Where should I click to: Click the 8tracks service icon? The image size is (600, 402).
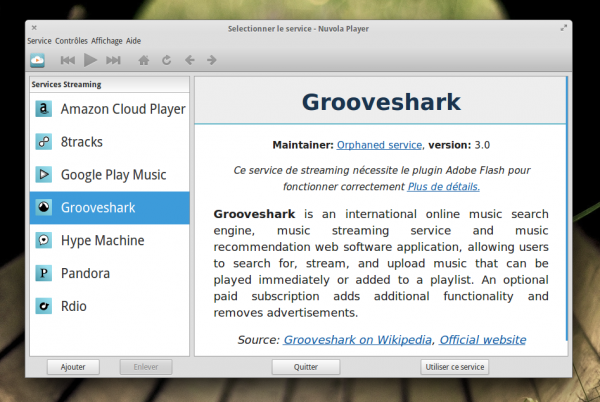click(x=44, y=142)
